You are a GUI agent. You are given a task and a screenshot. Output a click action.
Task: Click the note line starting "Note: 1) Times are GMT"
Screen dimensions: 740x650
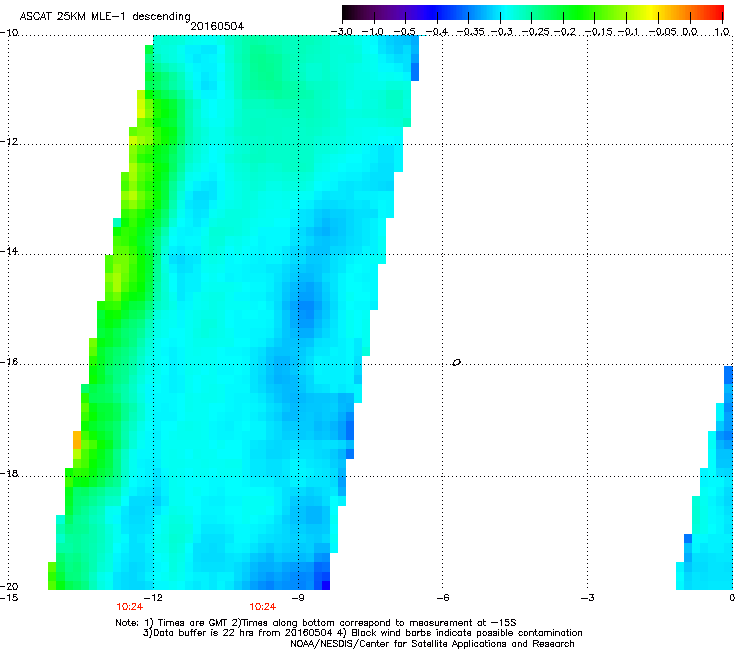[x=316, y=623]
